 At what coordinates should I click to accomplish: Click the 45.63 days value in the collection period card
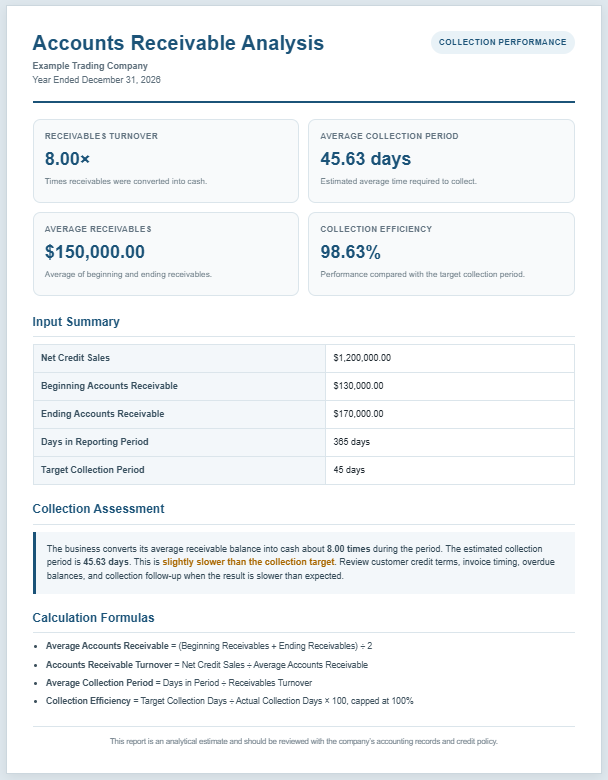(x=366, y=159)
